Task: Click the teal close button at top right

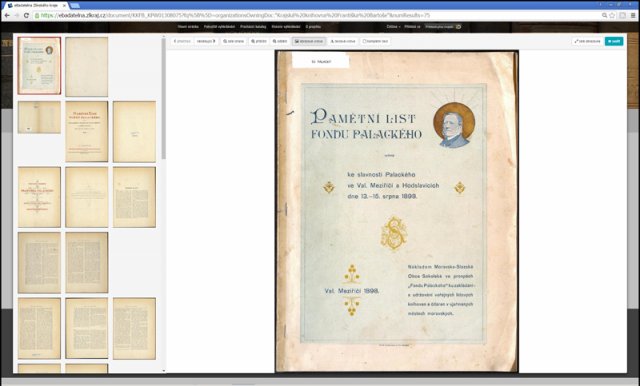Action: tap(614, 41)
